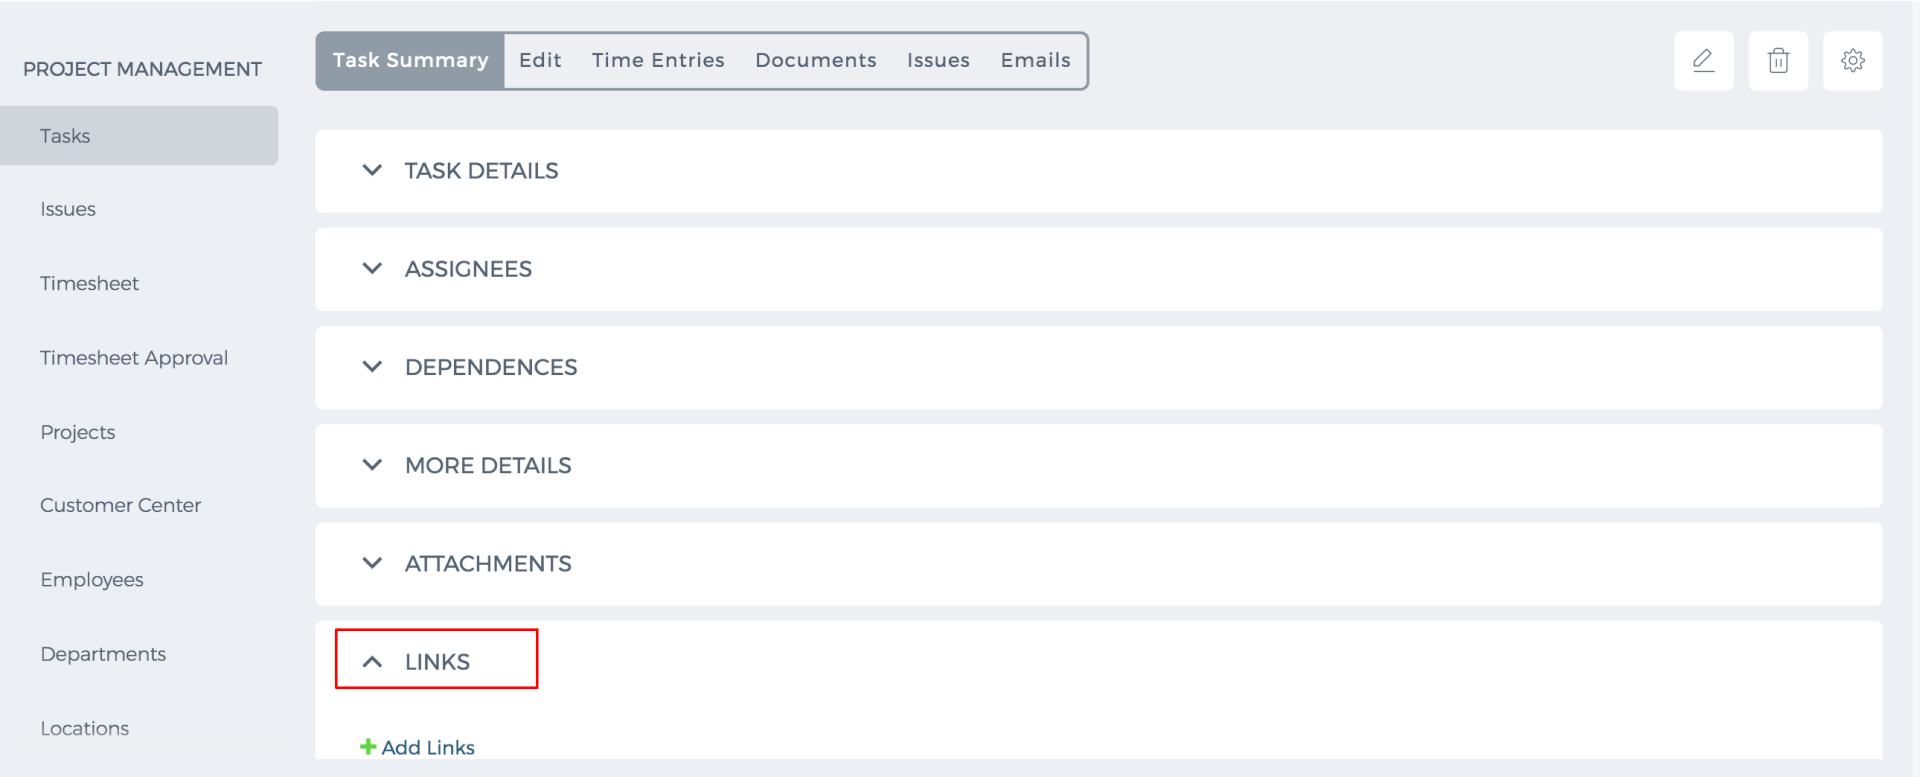Click the DEPENDENCES heading text
This screenshot has width=1920, height=777.
491,367
